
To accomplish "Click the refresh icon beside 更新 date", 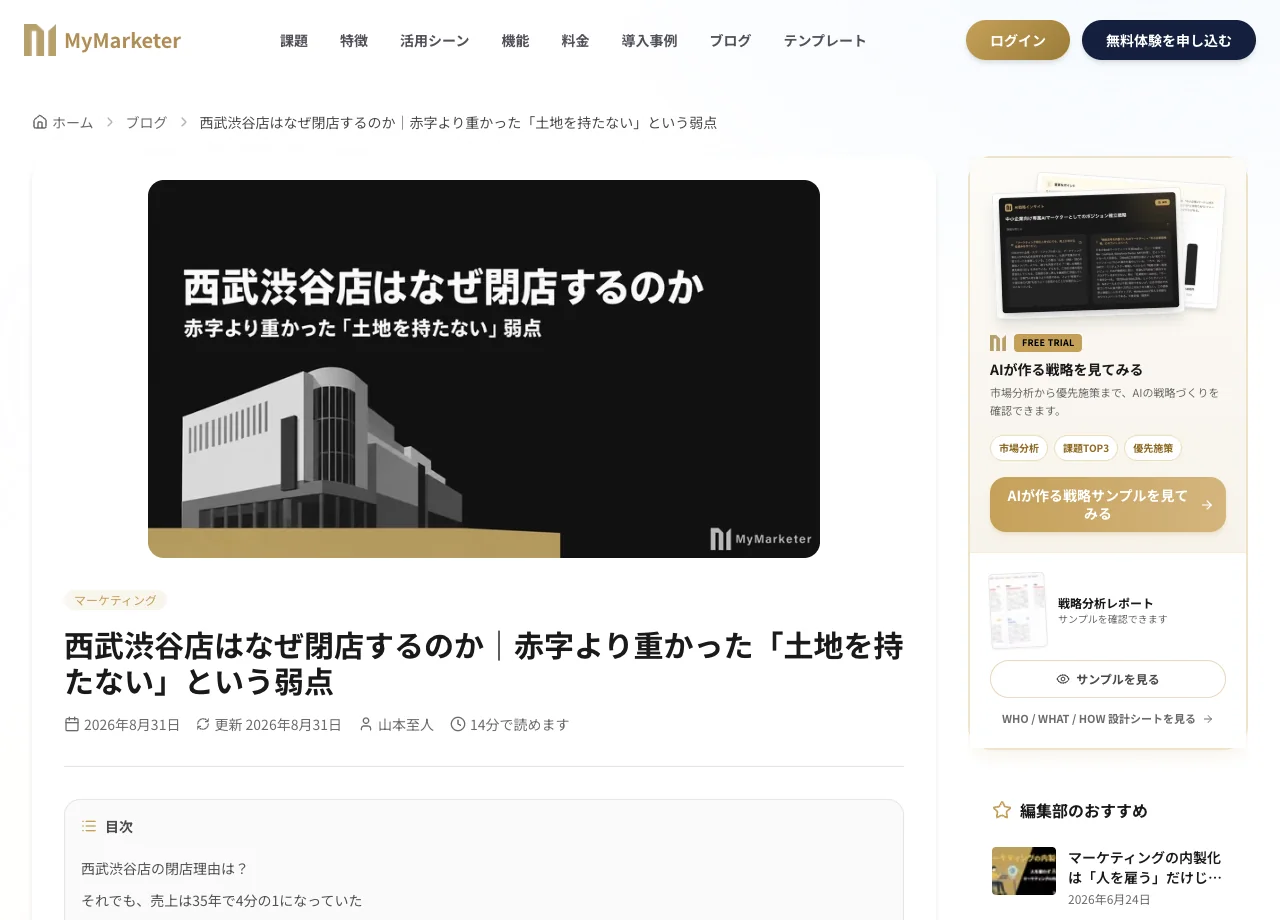I will 203,724.
